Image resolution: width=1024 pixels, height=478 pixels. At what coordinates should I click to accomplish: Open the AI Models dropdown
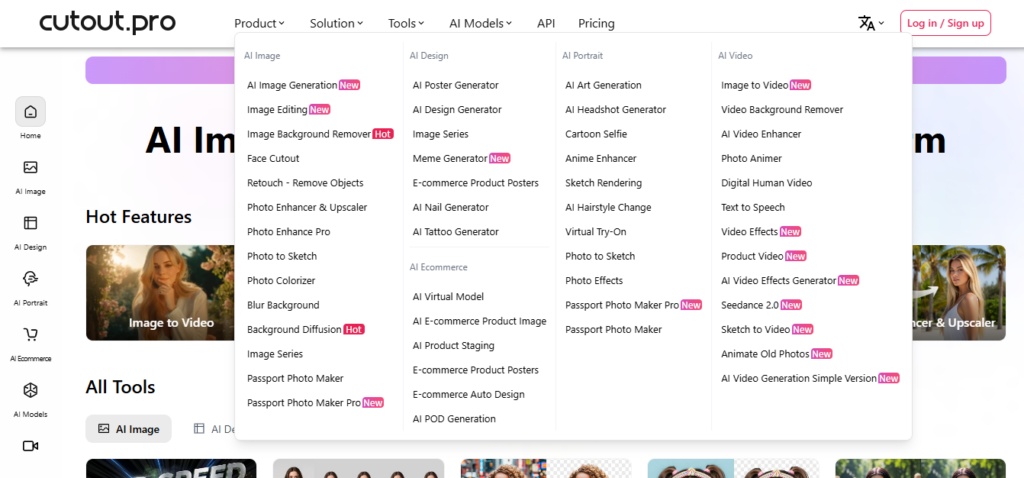[x=481, y=23]
